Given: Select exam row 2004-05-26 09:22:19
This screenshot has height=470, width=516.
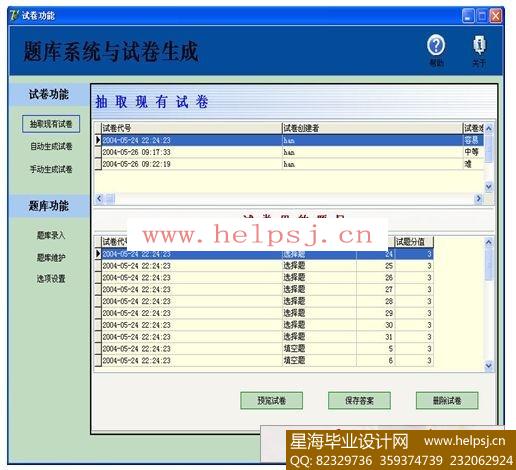Looking at the screenshot, I should 289,164.
